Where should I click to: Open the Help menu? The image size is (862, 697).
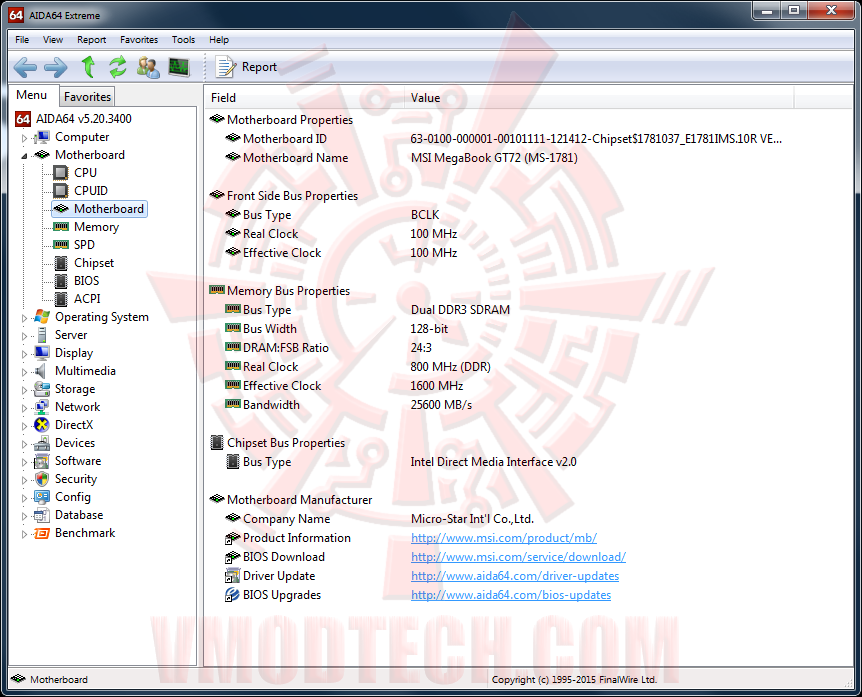[x=219, y=40]
